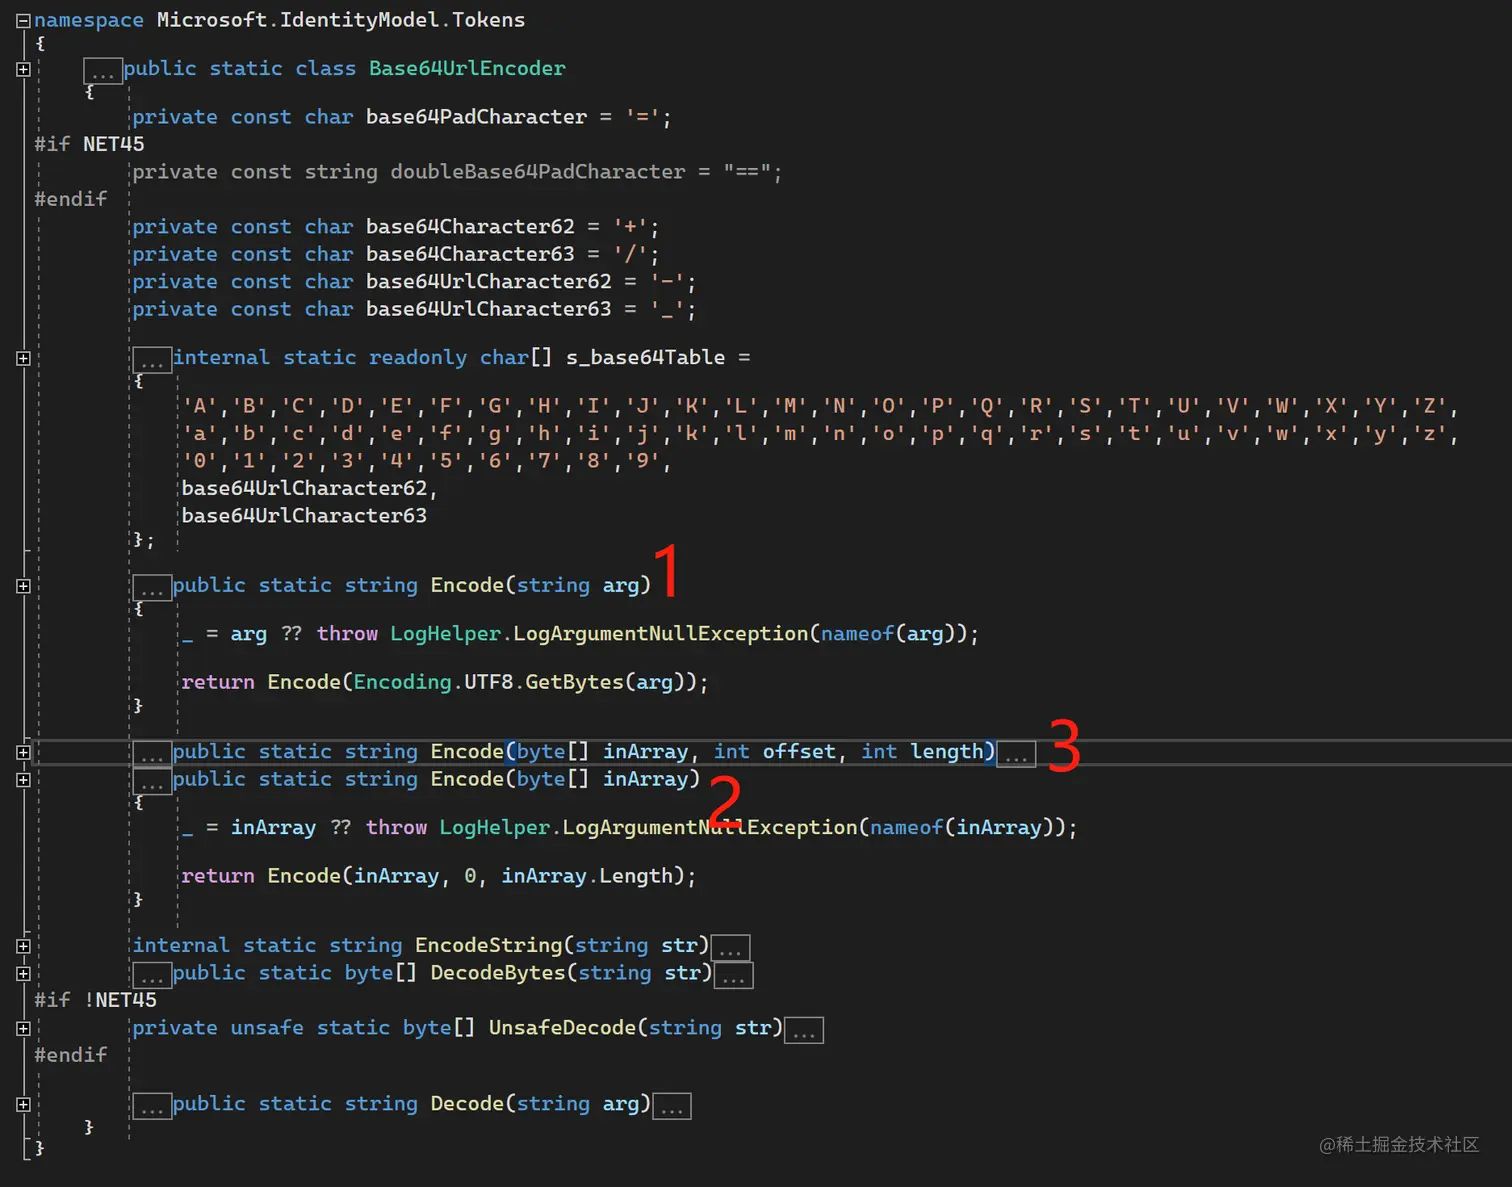Expand margin toggle for UnsafeDecode method

tap(23, 1028)
